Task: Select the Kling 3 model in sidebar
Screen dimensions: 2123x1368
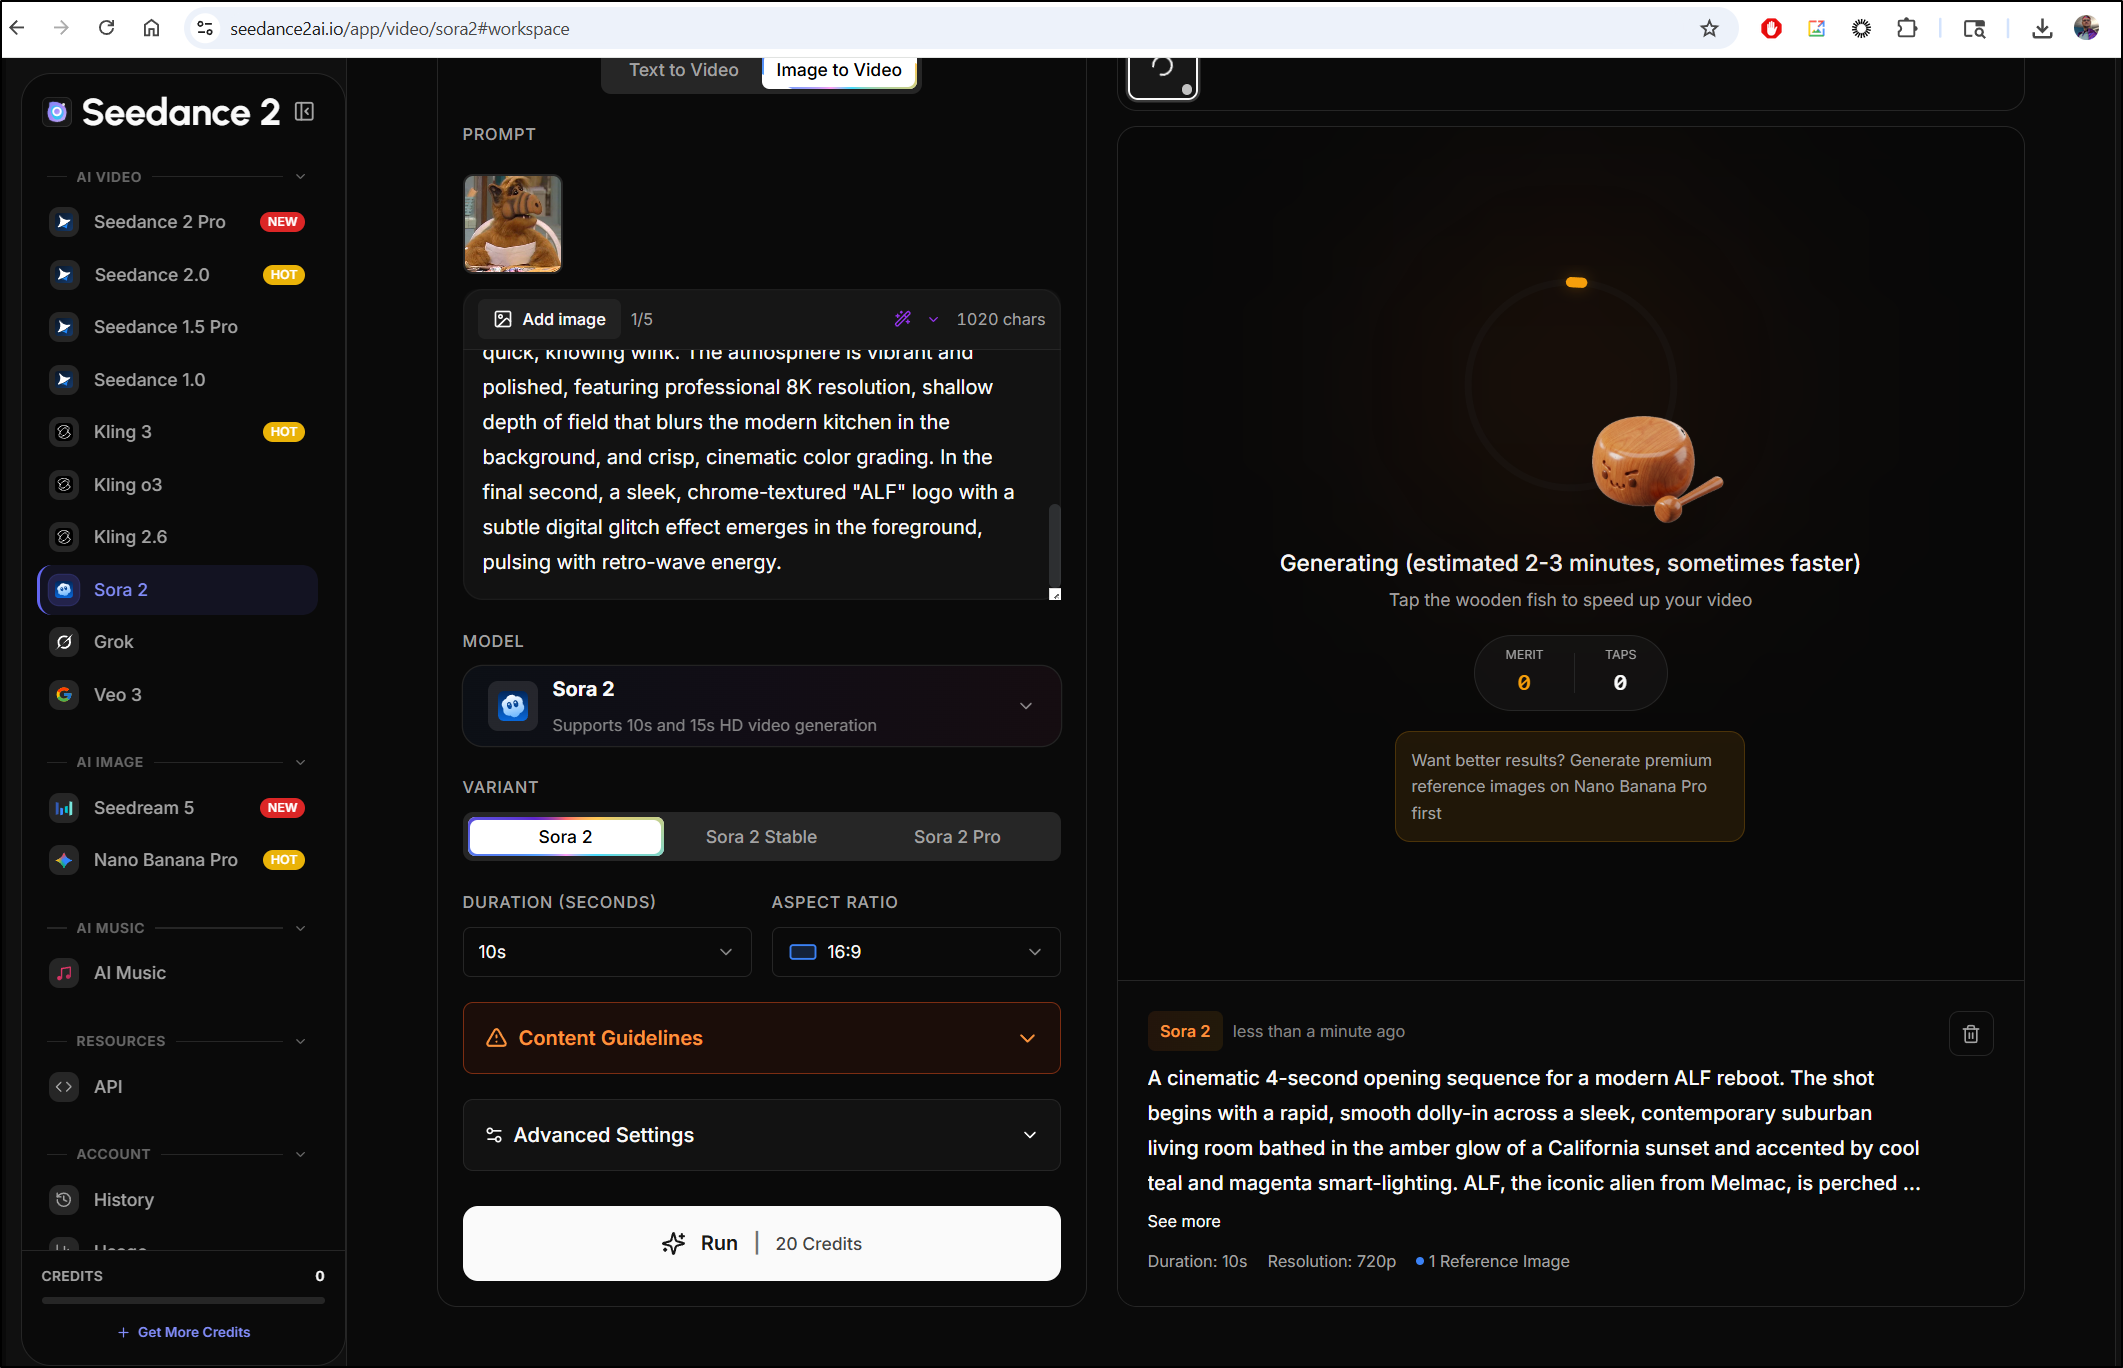Action: coord(122,431)
